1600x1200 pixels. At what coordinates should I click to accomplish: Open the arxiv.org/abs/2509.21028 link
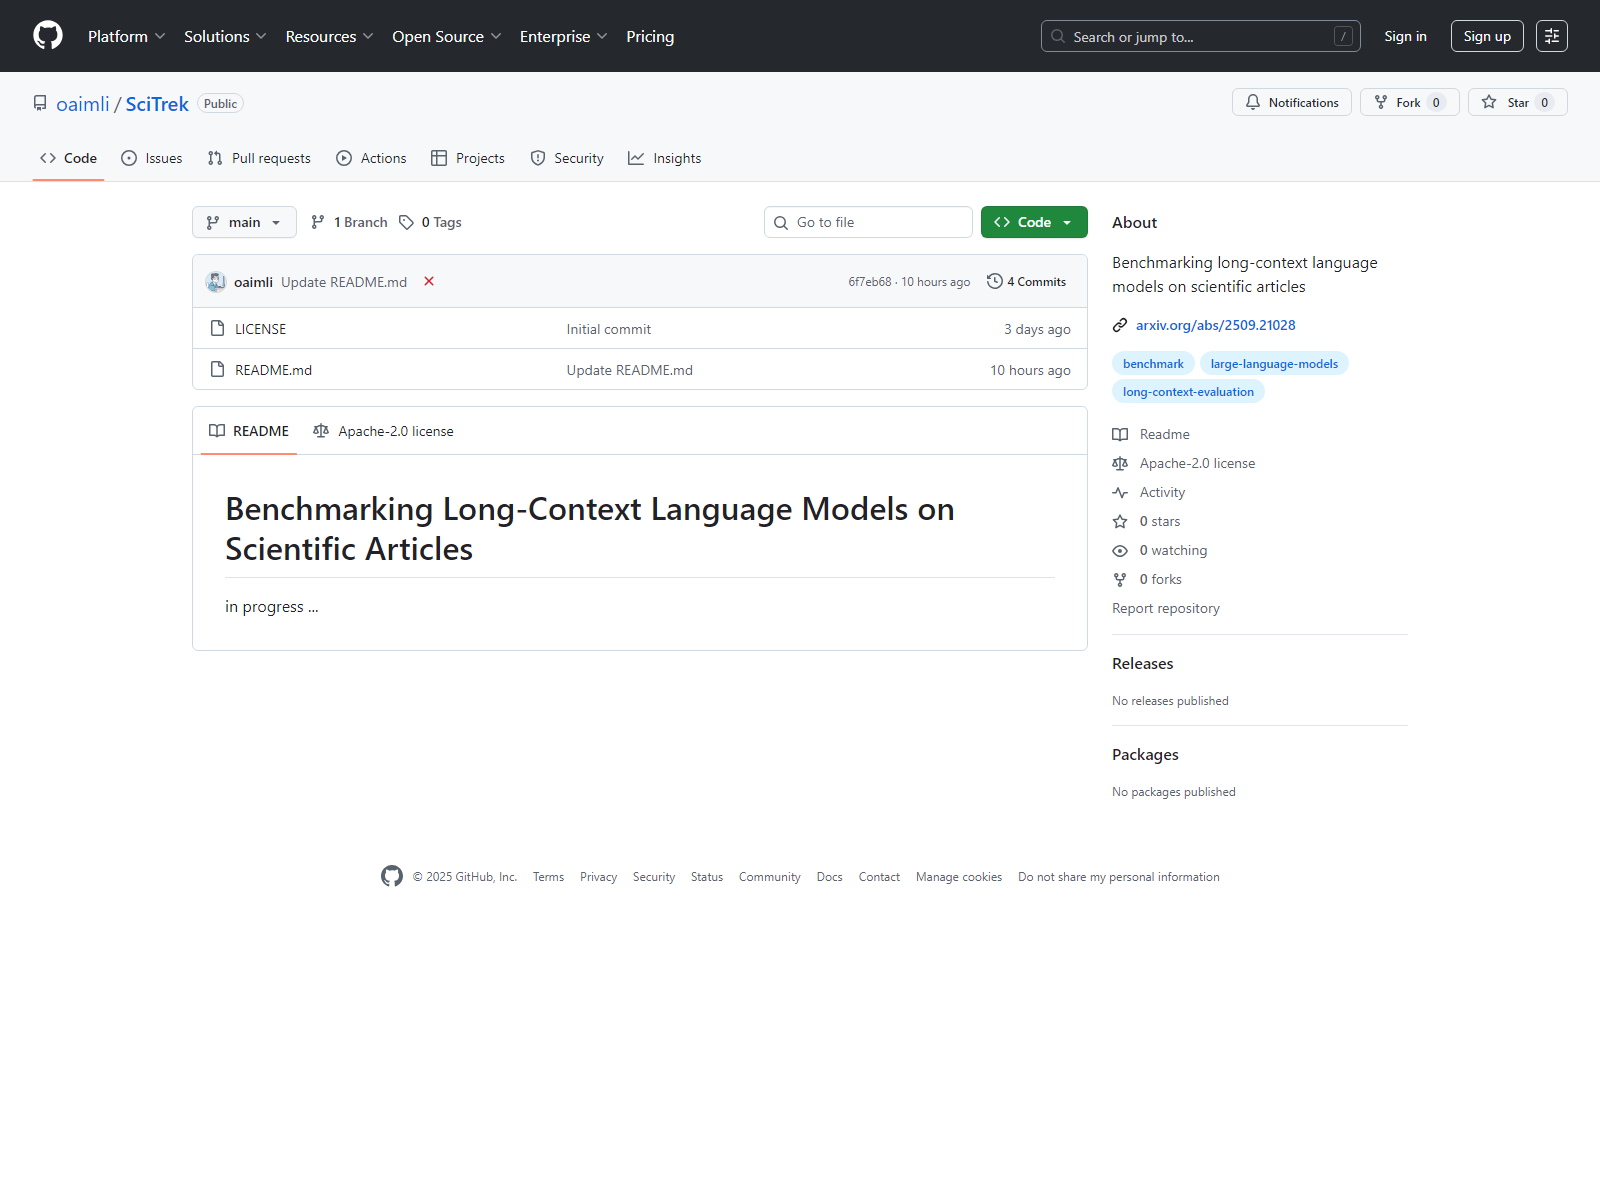(x=1216, y=325)
